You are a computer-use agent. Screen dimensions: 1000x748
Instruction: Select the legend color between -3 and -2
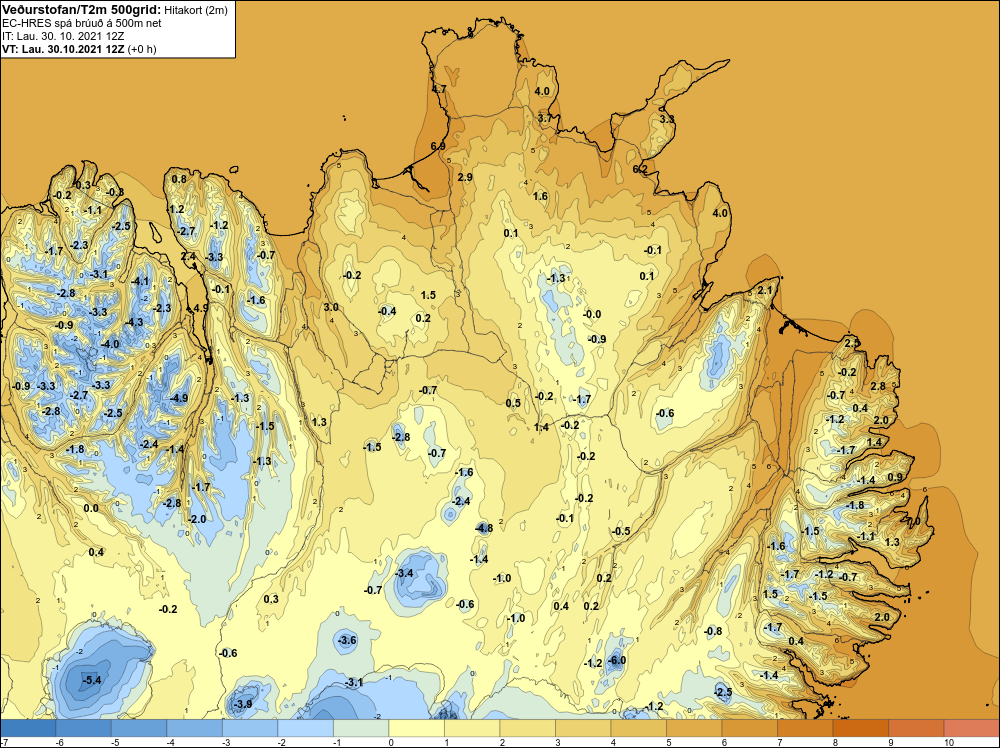(x=250, y=728)
